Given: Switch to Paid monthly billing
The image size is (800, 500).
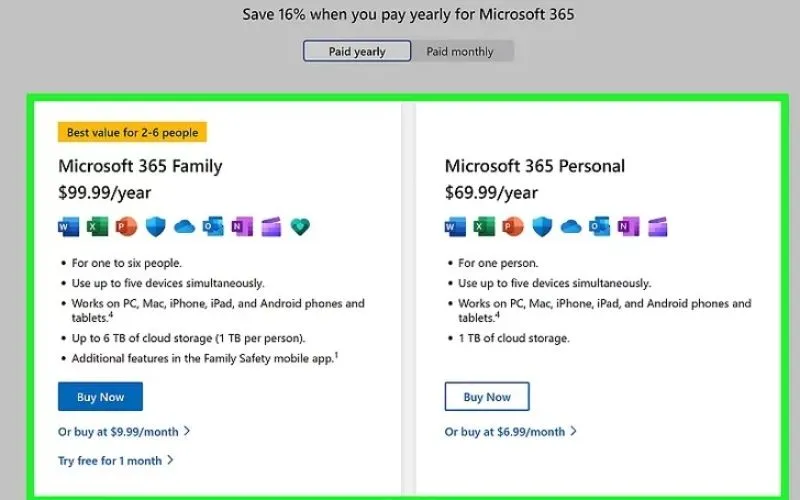Looking at the screenshot, I should click(x=460, y=51).
